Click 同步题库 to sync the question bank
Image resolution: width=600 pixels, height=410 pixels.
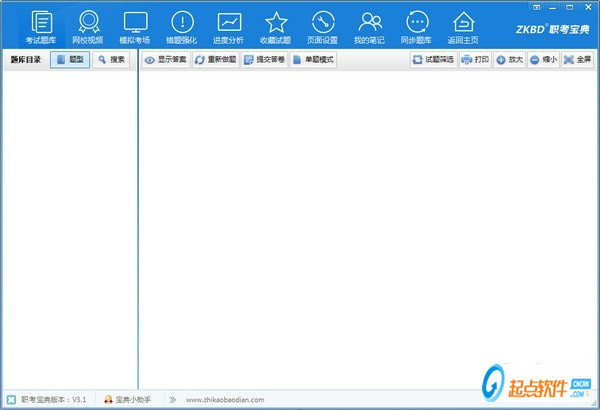[x=416, y=27]
